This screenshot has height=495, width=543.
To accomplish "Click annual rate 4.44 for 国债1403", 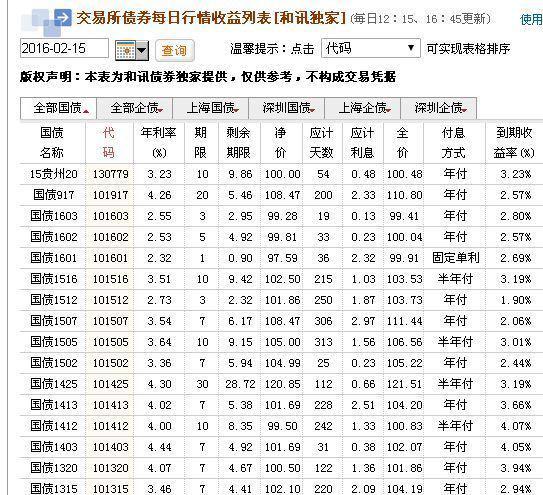I will point(159,447).
